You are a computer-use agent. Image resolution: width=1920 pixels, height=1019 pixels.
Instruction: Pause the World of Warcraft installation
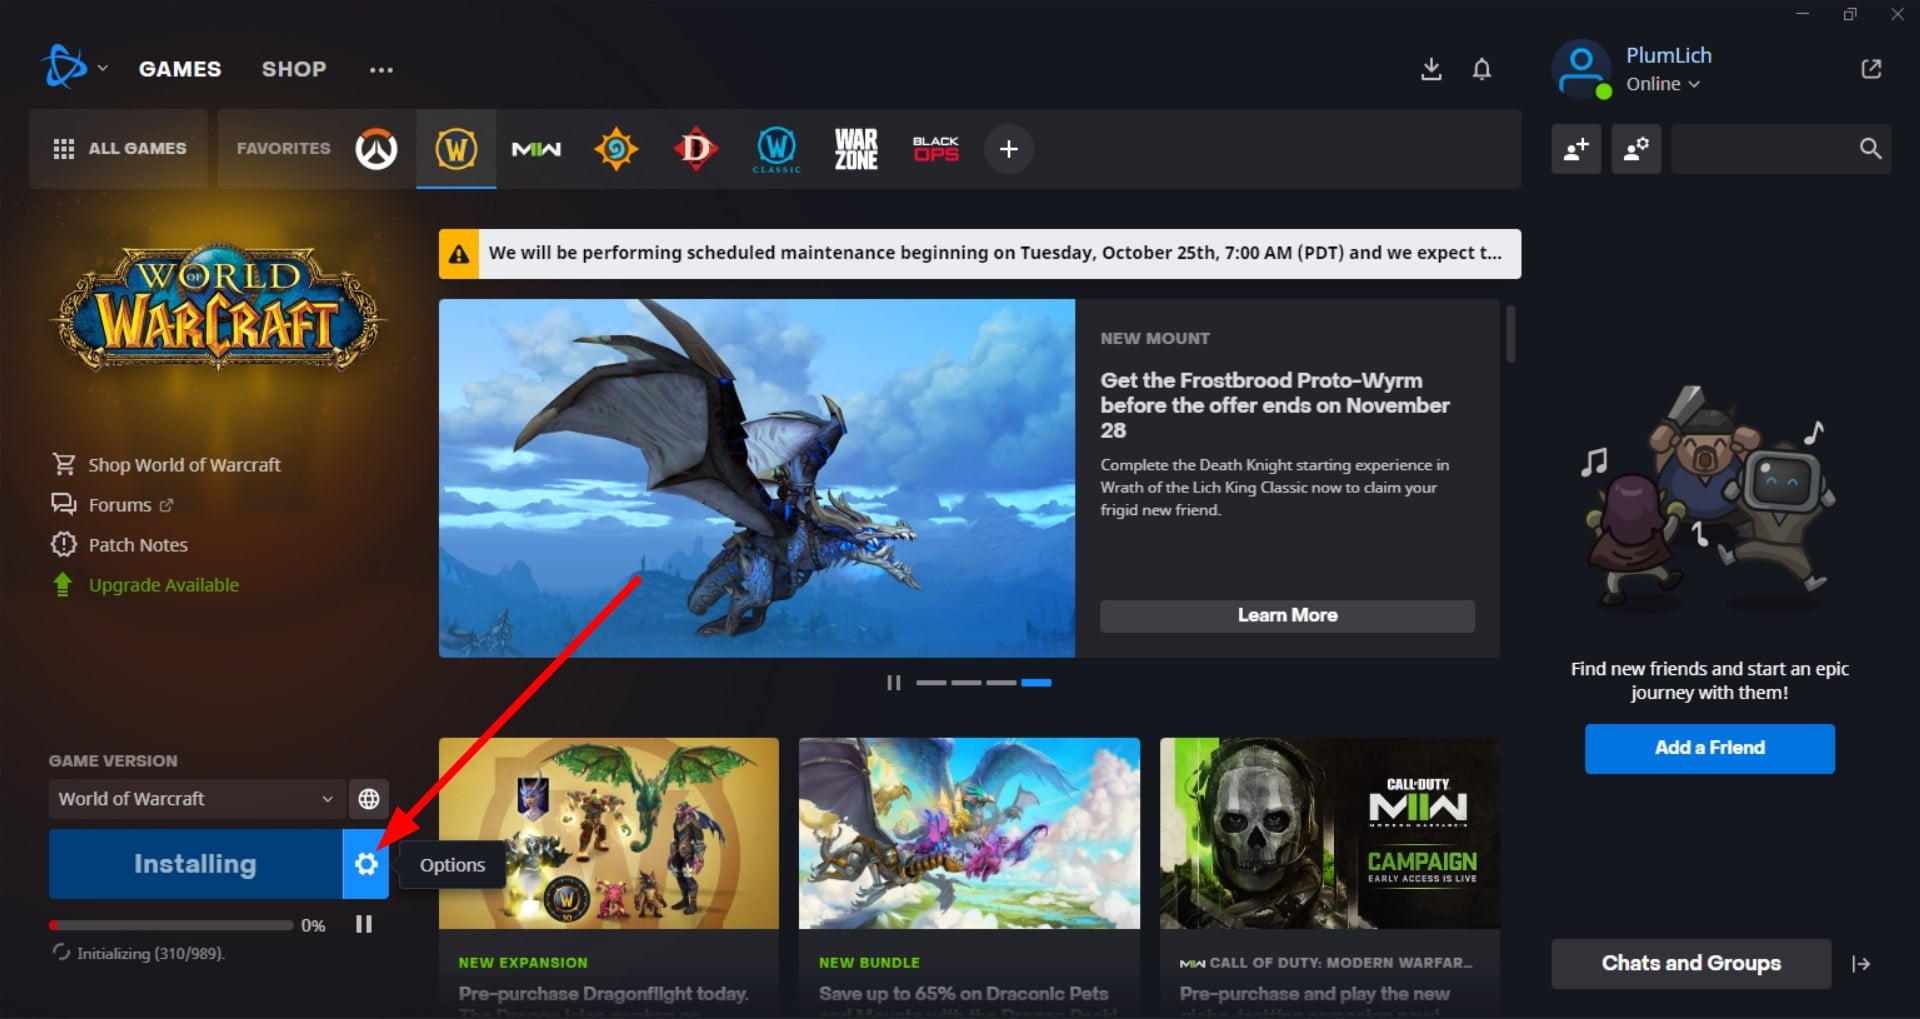[364, 923]
